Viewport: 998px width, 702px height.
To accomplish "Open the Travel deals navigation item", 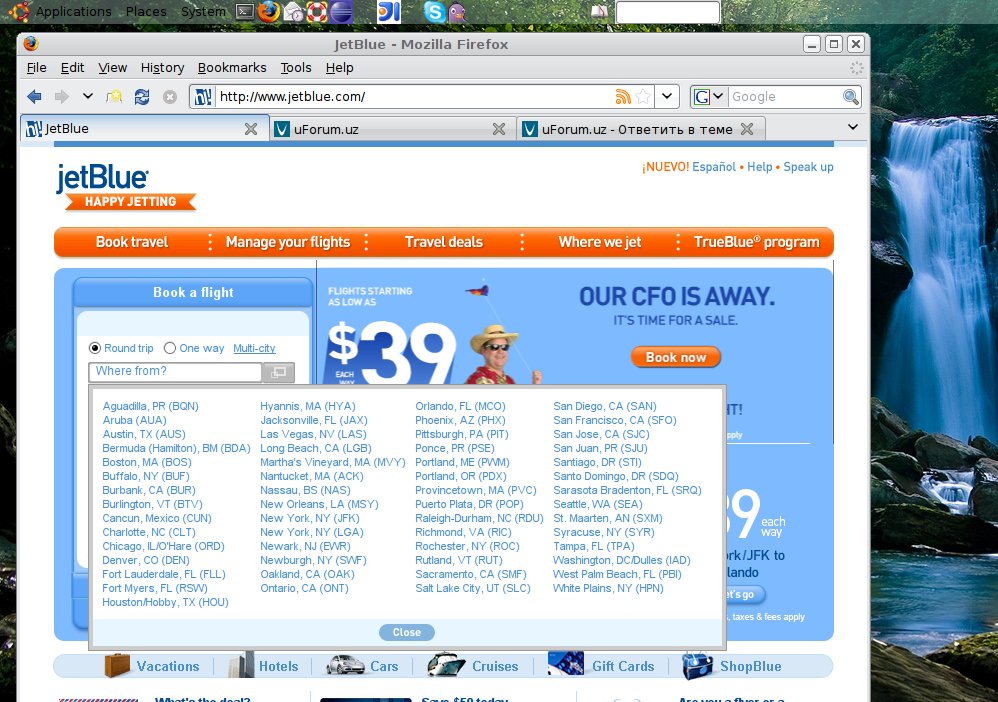I will pos(444,242).
